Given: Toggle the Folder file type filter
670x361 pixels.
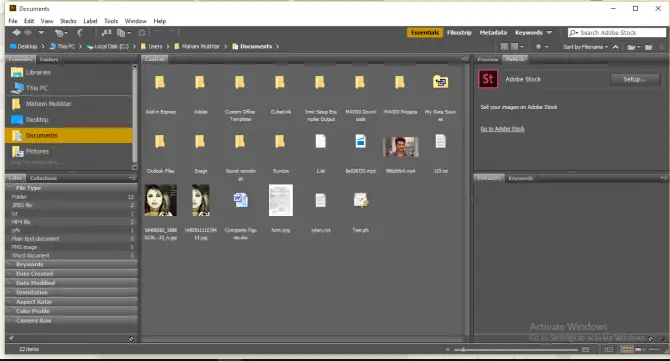Looking at the screenshot, I should point(72,197).
